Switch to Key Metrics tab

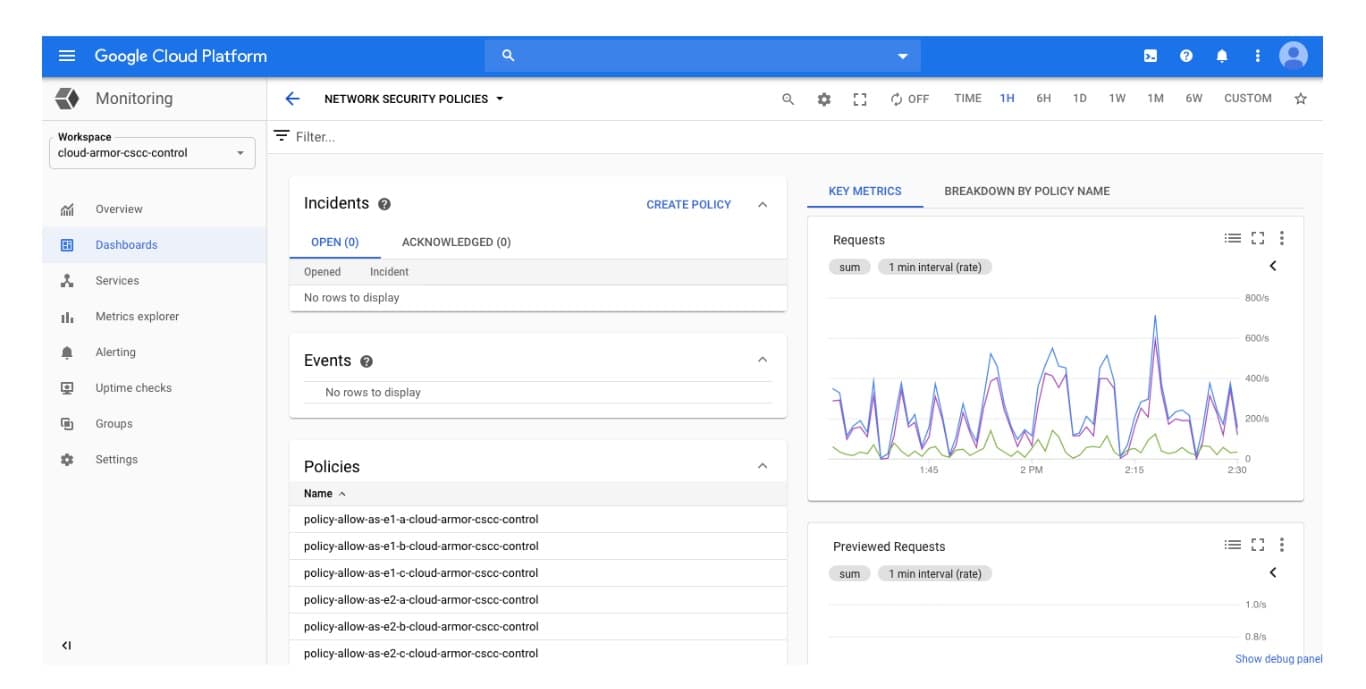pos(865,191)
